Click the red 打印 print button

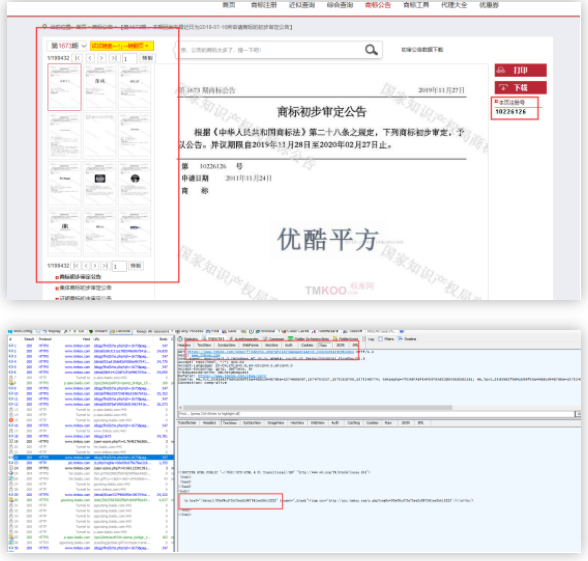coord(520,70)
